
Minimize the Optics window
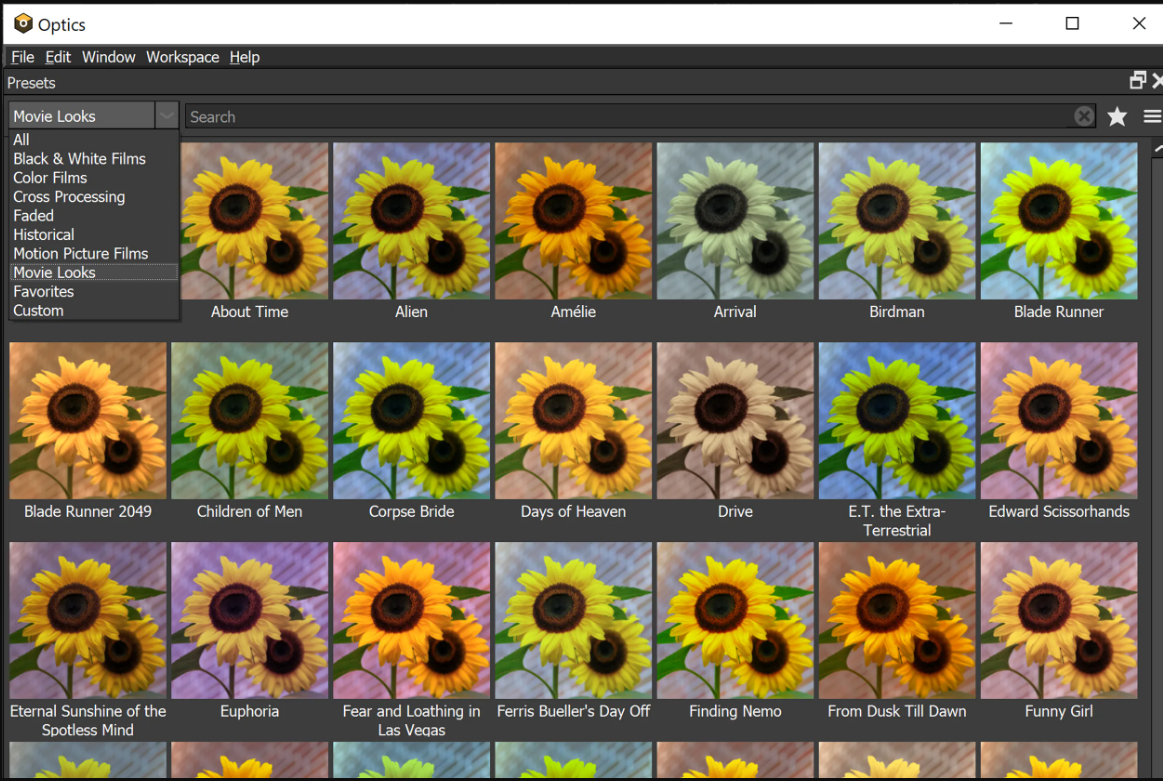(x=1006, y=24)
